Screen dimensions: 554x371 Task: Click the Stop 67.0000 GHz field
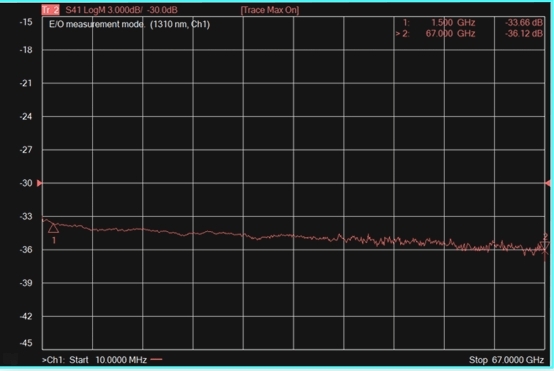[x=506, y=360]
